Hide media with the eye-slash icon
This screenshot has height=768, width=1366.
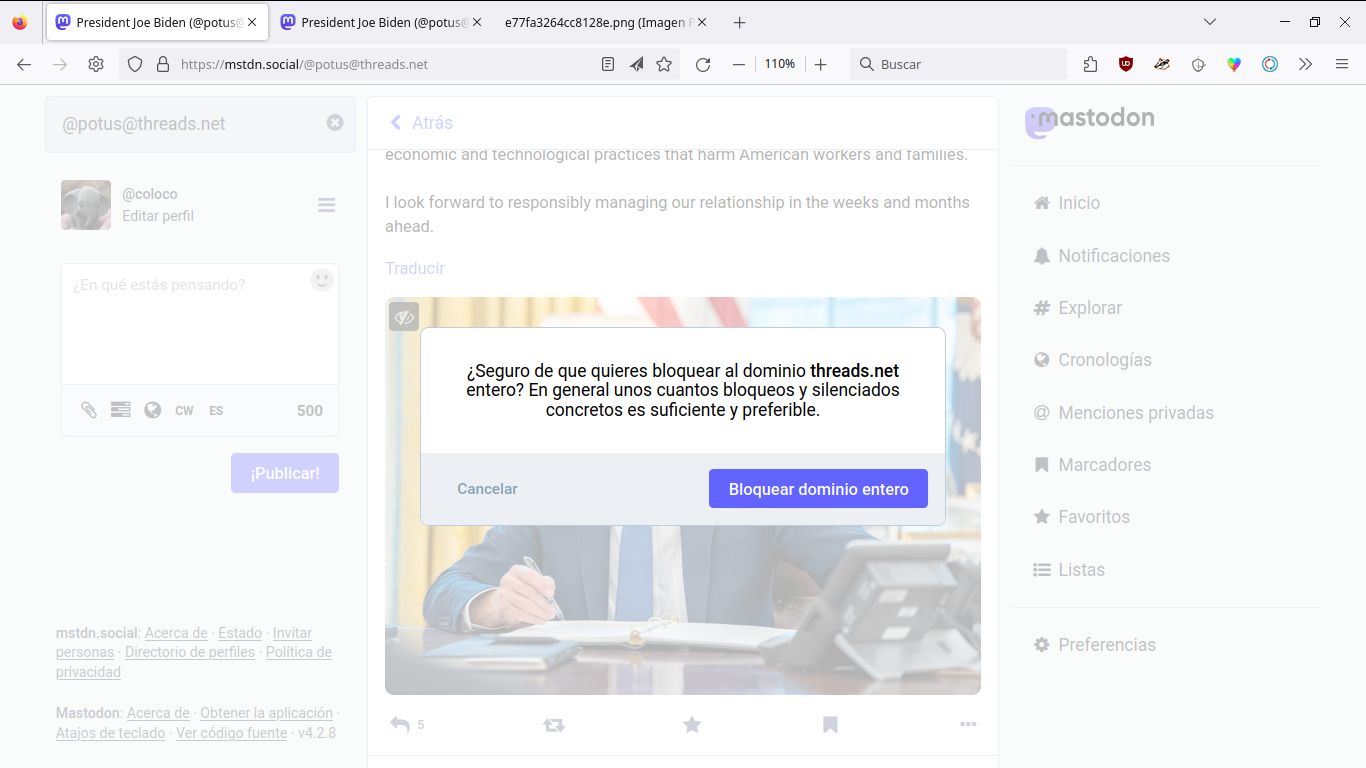click(404, 317)
